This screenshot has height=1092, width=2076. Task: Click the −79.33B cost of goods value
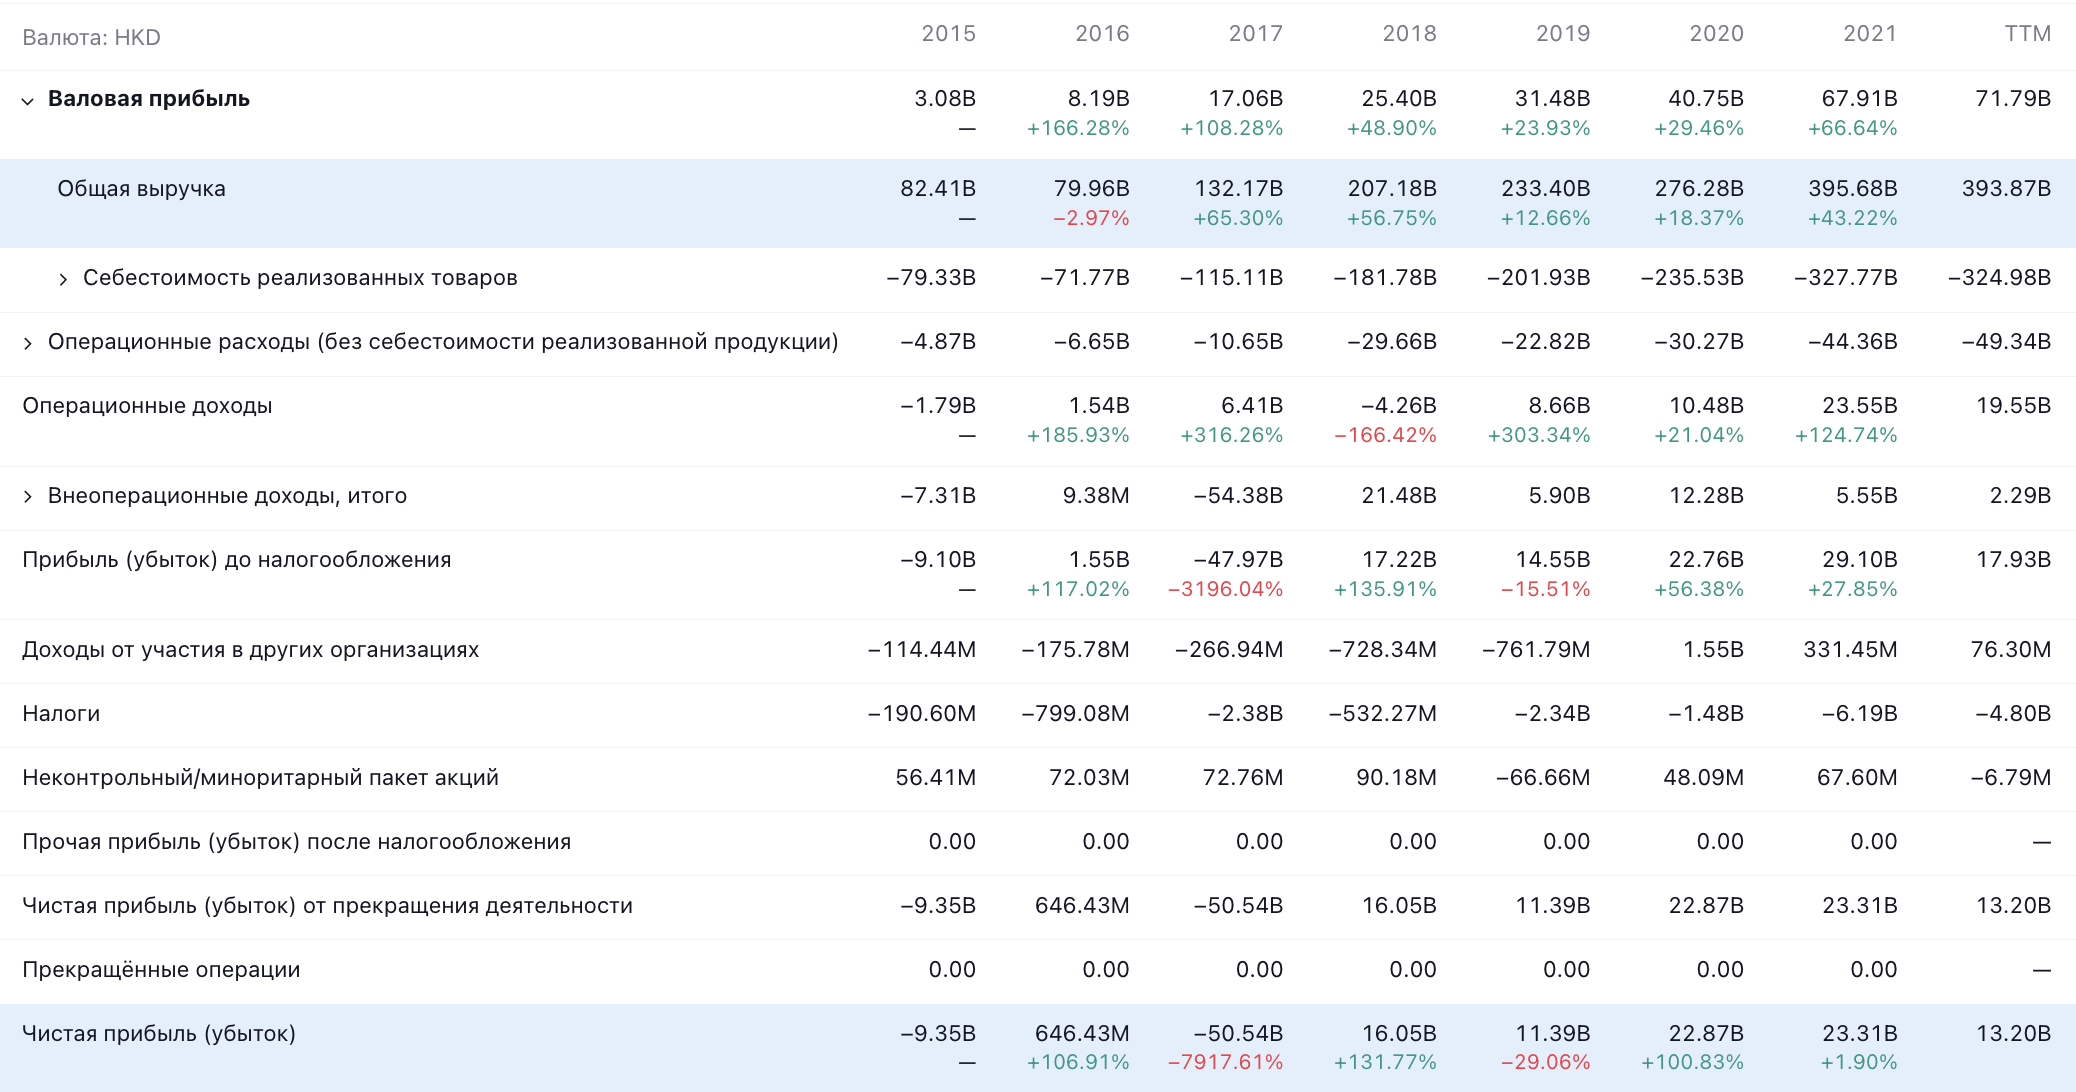click(931, 278)
